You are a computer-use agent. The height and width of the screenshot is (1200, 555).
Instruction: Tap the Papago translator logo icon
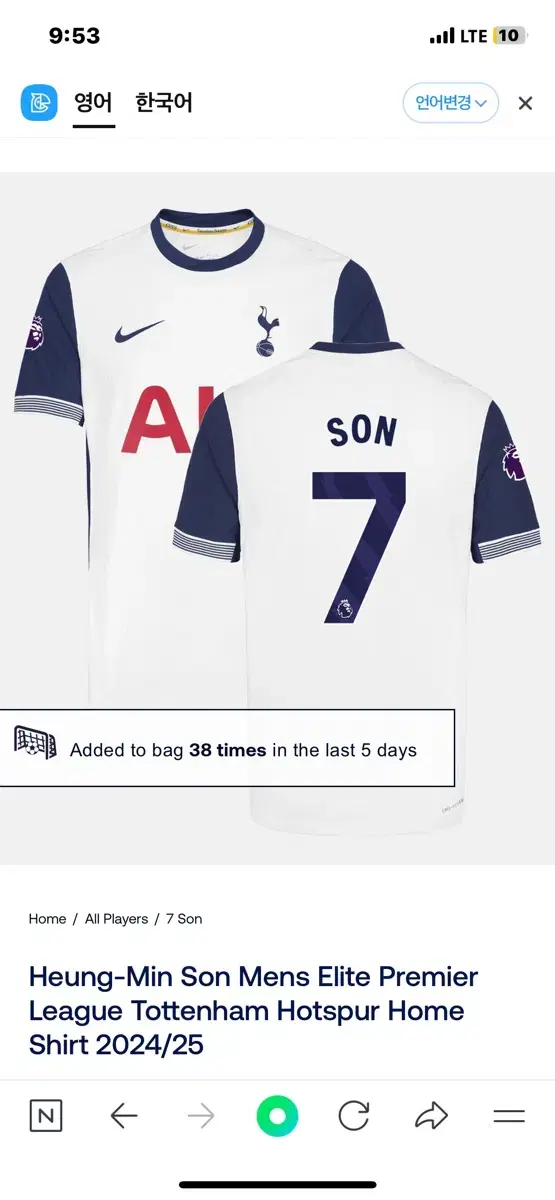[x=40, y=103]
